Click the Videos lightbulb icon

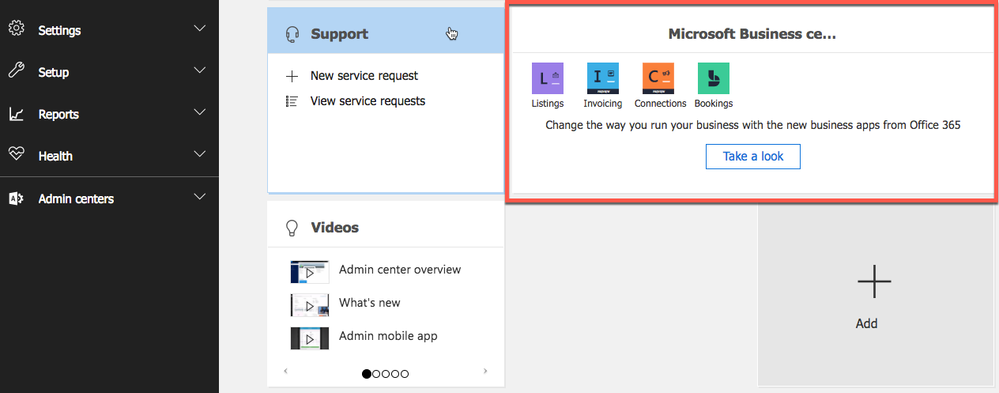point(292,227)
